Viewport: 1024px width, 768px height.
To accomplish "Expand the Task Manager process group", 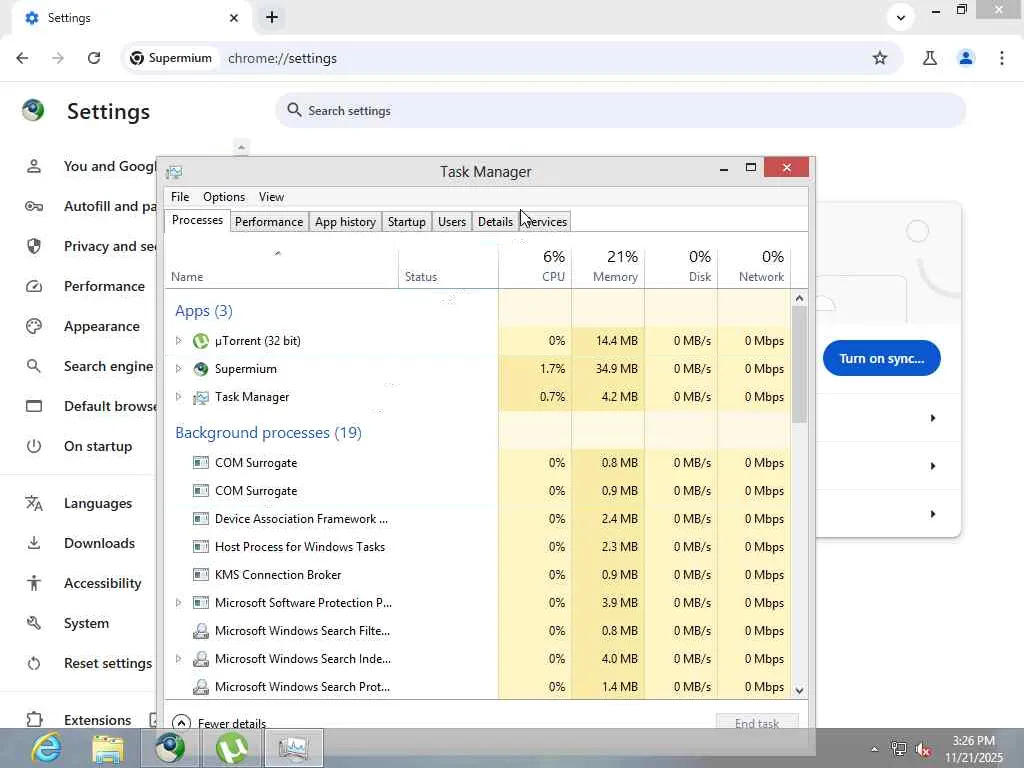I will [x=178, y=397].
